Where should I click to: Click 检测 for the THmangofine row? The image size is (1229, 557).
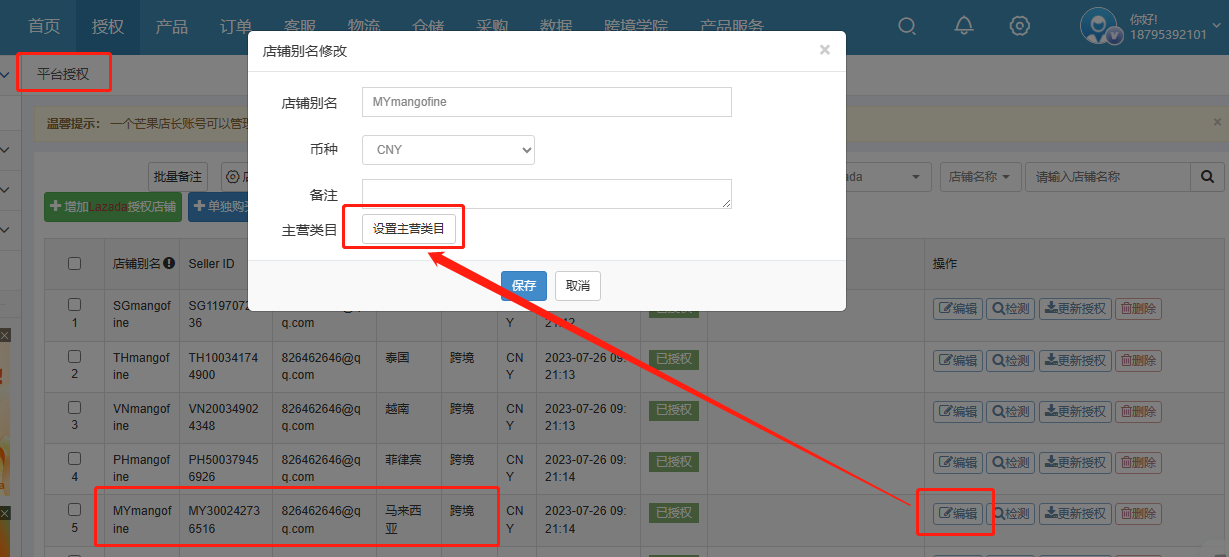tap(1009, 360)
